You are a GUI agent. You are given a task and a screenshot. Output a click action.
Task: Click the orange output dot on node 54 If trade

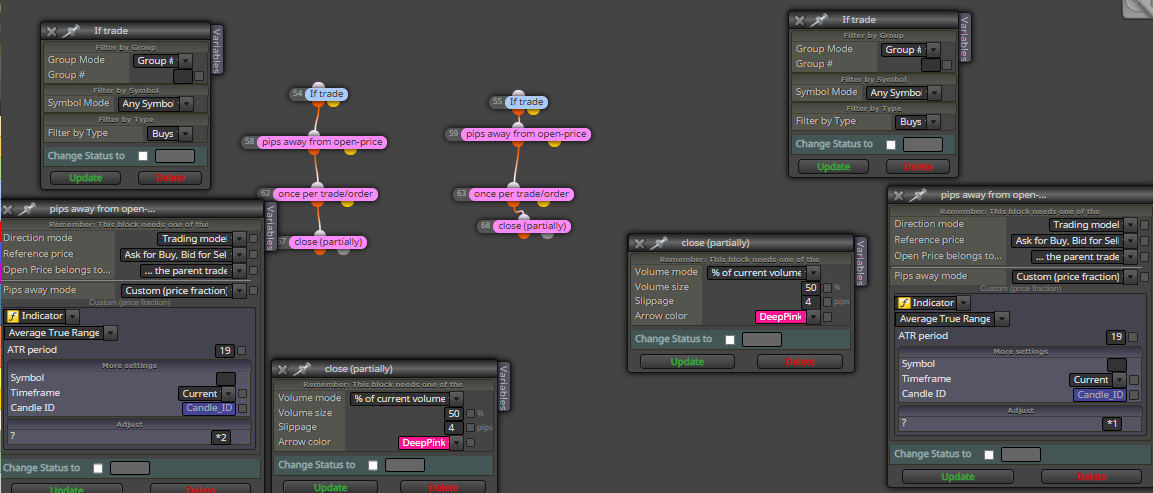pyautogui.click(x=317, y=102)
